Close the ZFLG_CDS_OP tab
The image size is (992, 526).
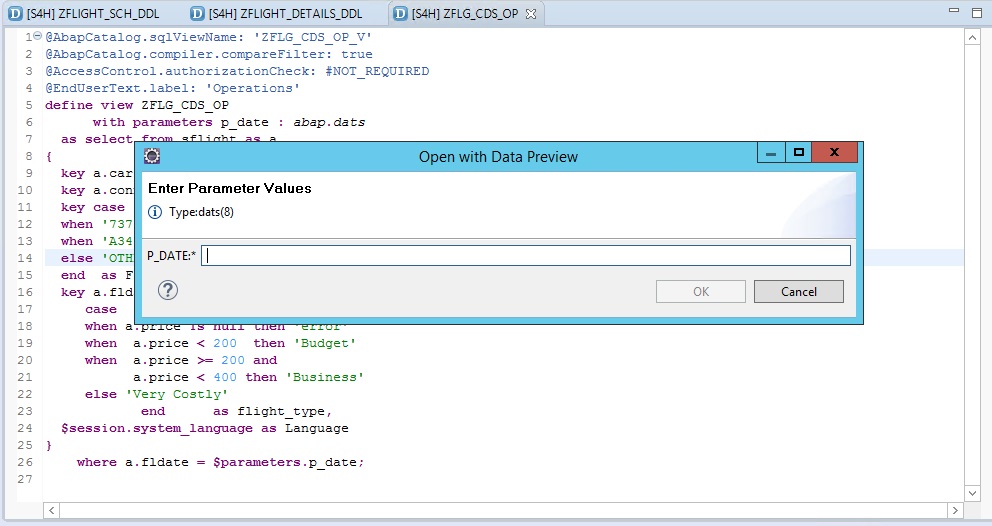point(531,13)
